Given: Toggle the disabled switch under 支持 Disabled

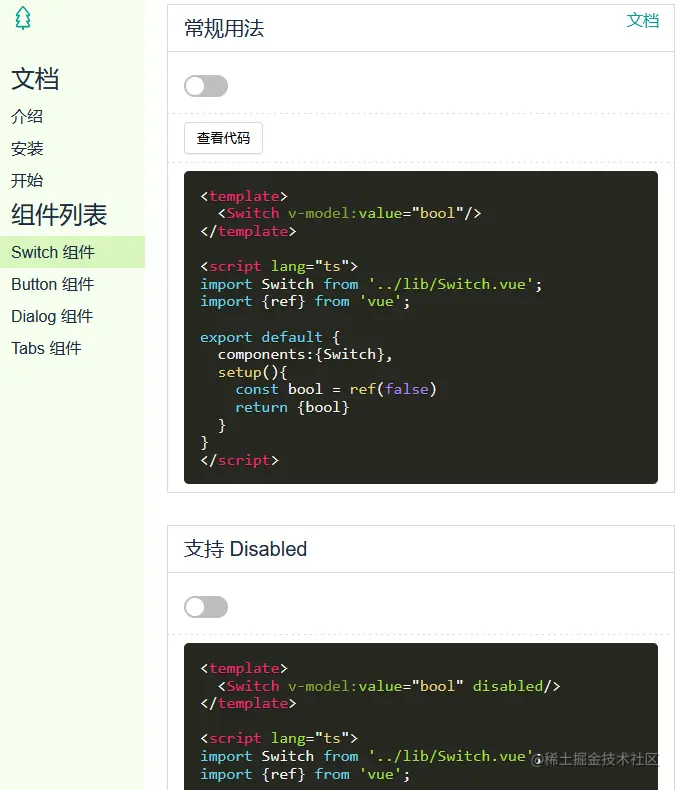Looking at the screenshot, I should click(x=206, y=607).
